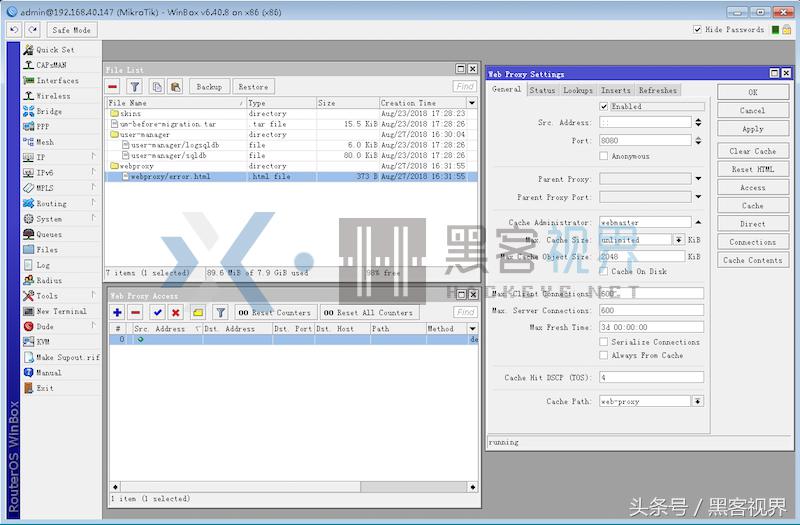Switch to General tab
Screen dimensions: 800x525
(x=507, y=89)
